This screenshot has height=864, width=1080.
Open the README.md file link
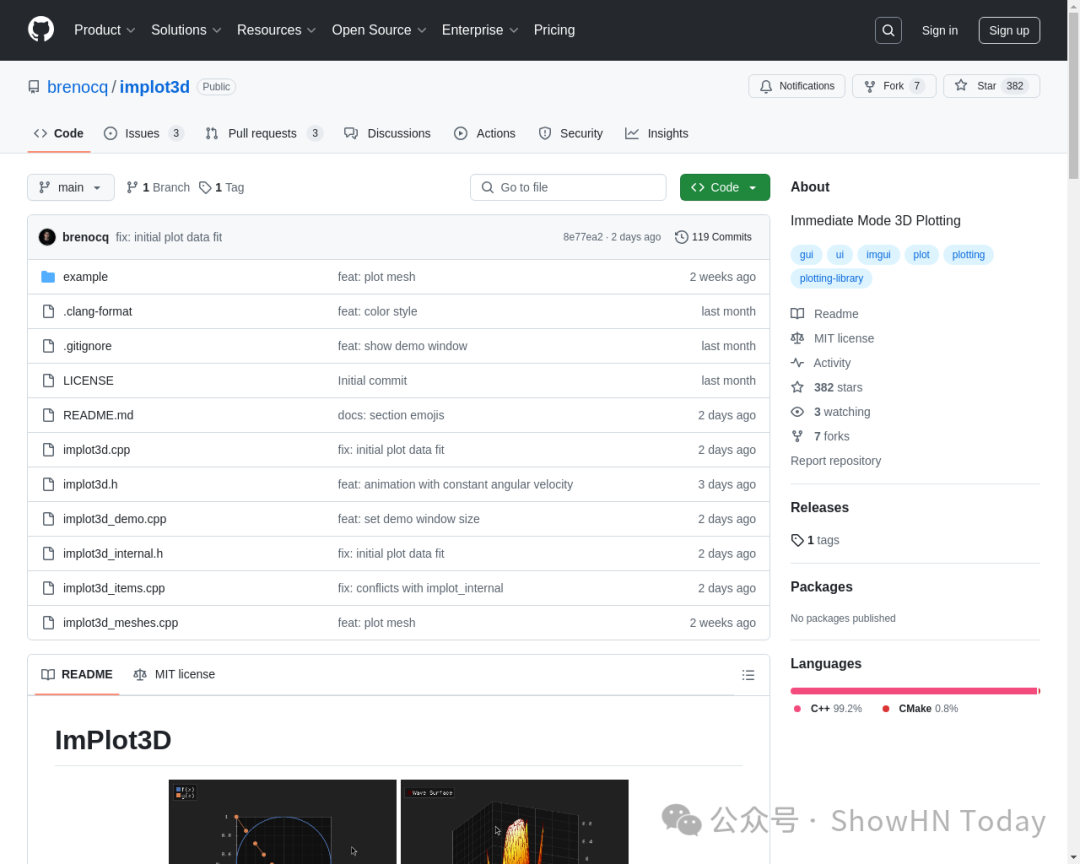click(97, 415)
